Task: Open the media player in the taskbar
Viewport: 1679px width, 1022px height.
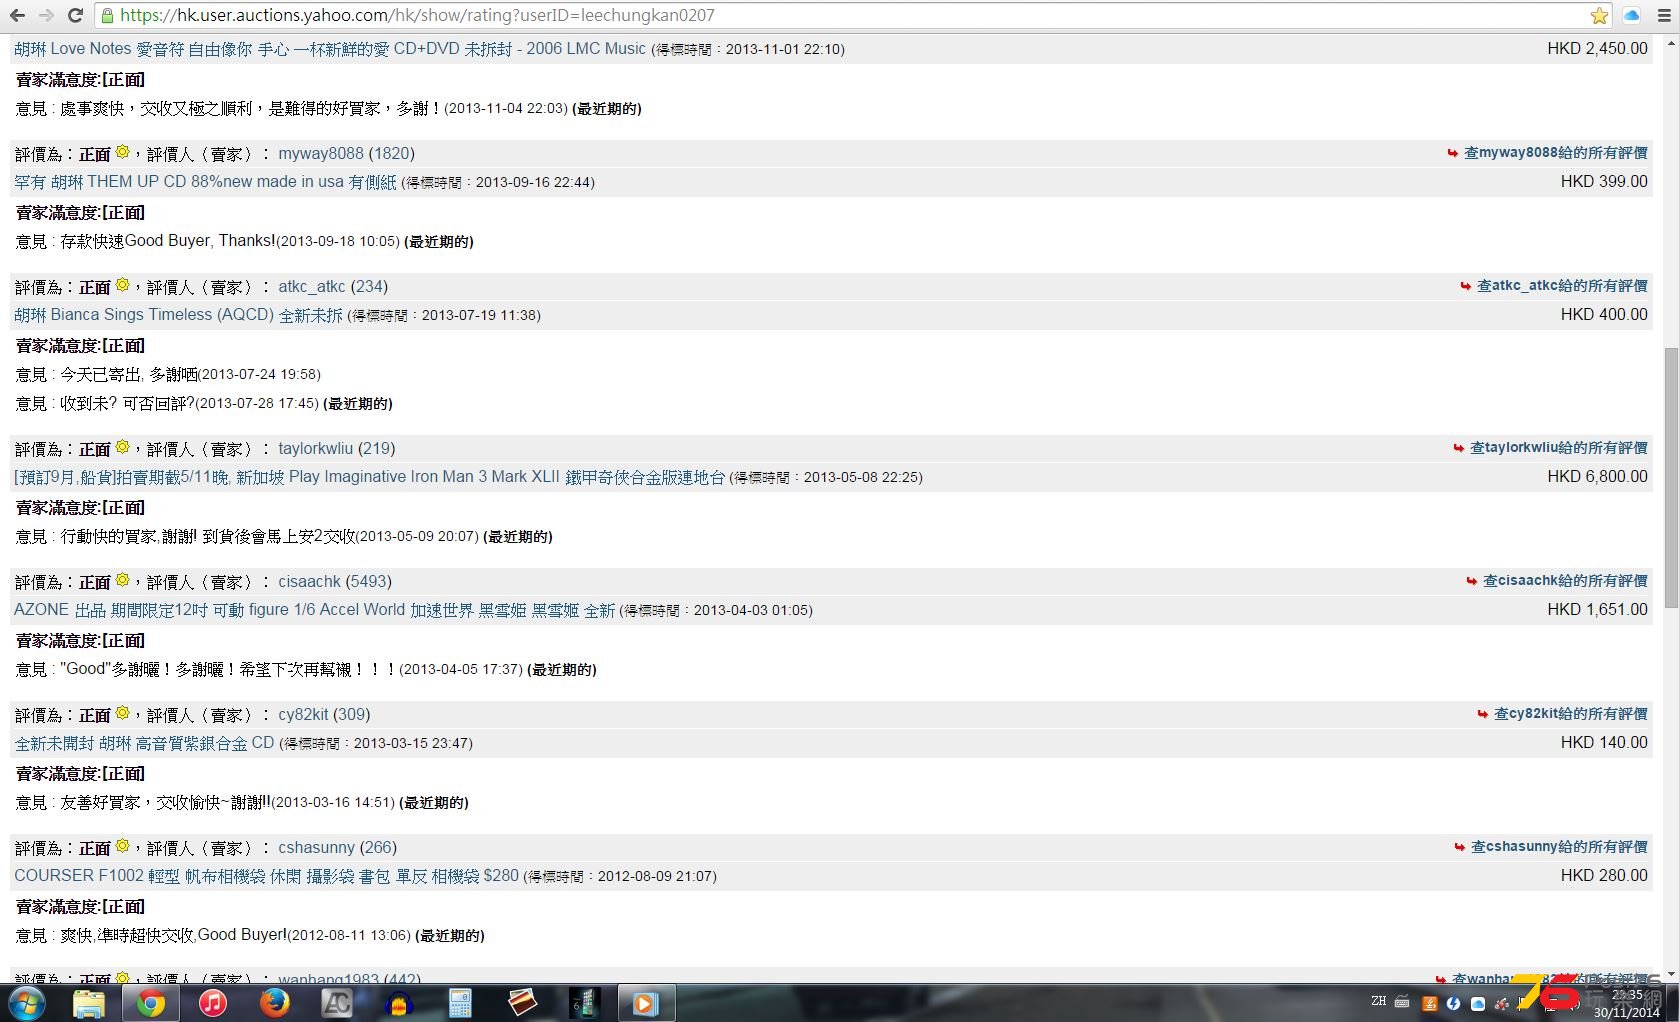Action: 646,1003
